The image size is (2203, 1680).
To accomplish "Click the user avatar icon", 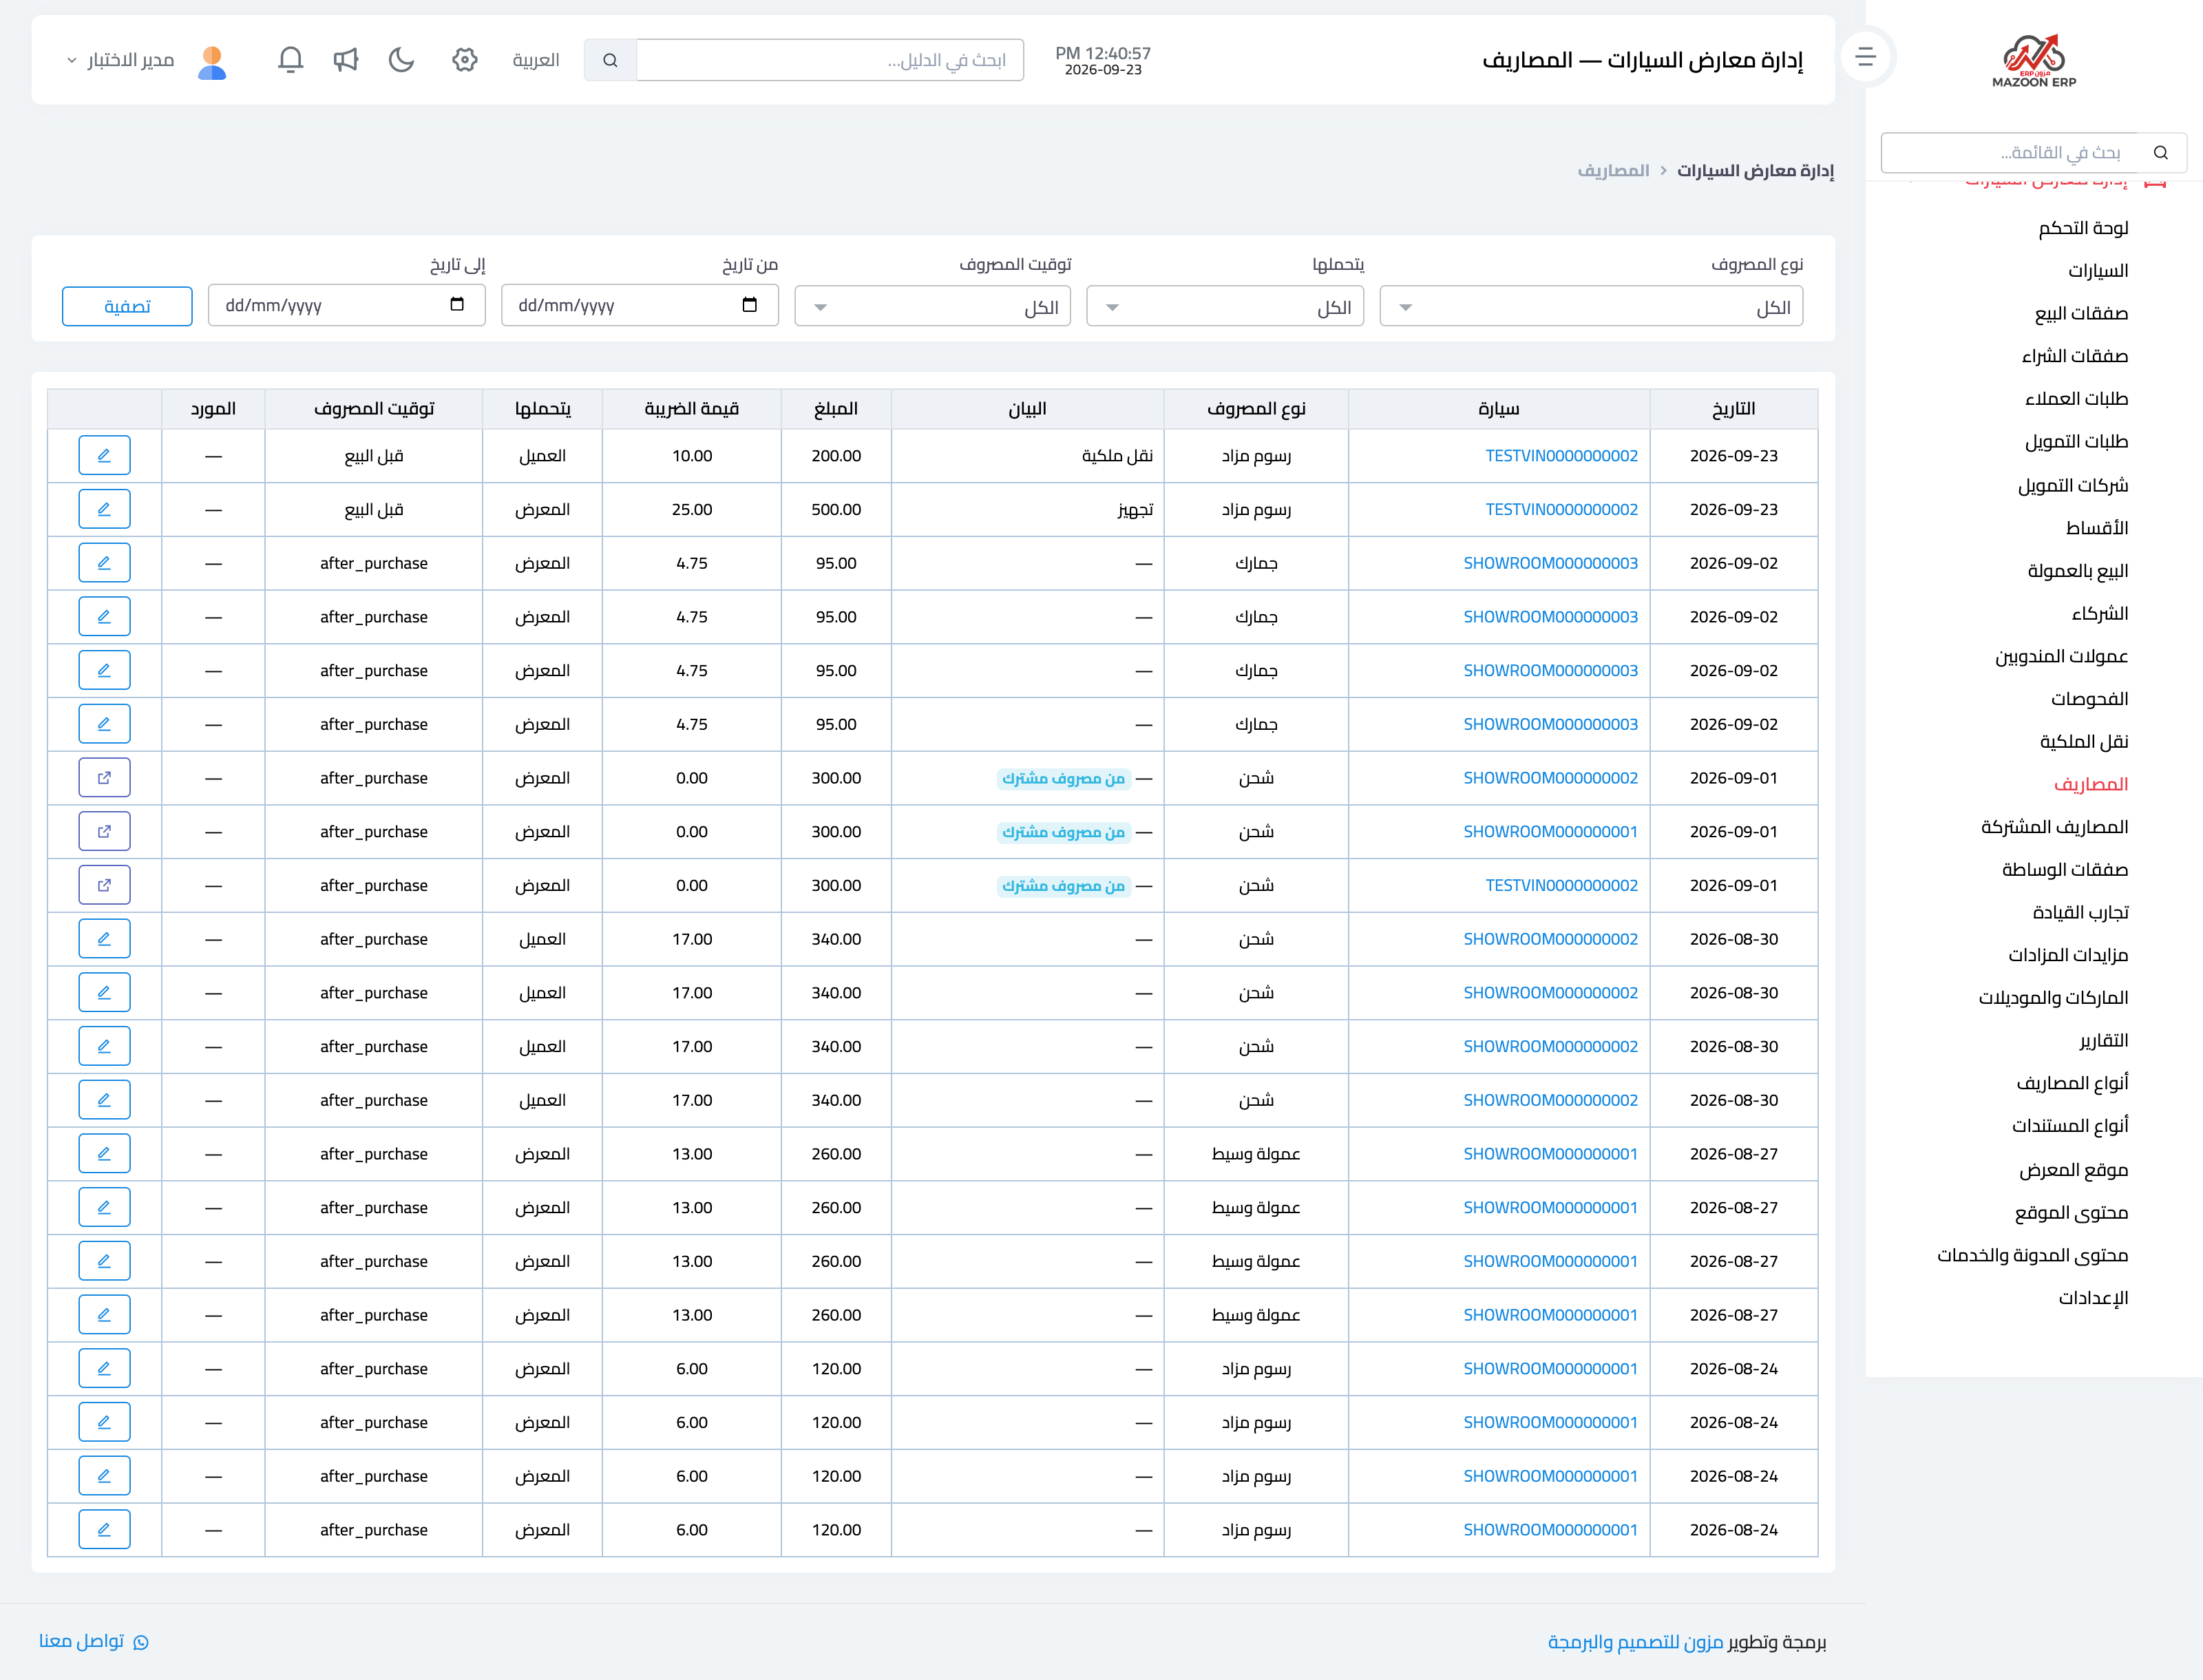I will pos(212,61).
